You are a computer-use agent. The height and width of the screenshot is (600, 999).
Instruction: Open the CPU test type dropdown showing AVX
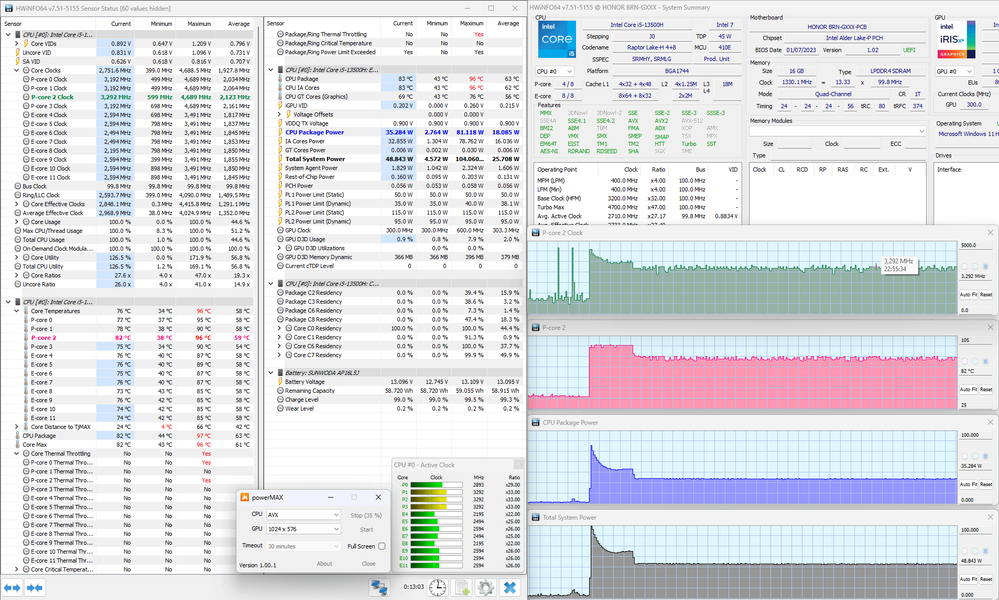point(303,514)
